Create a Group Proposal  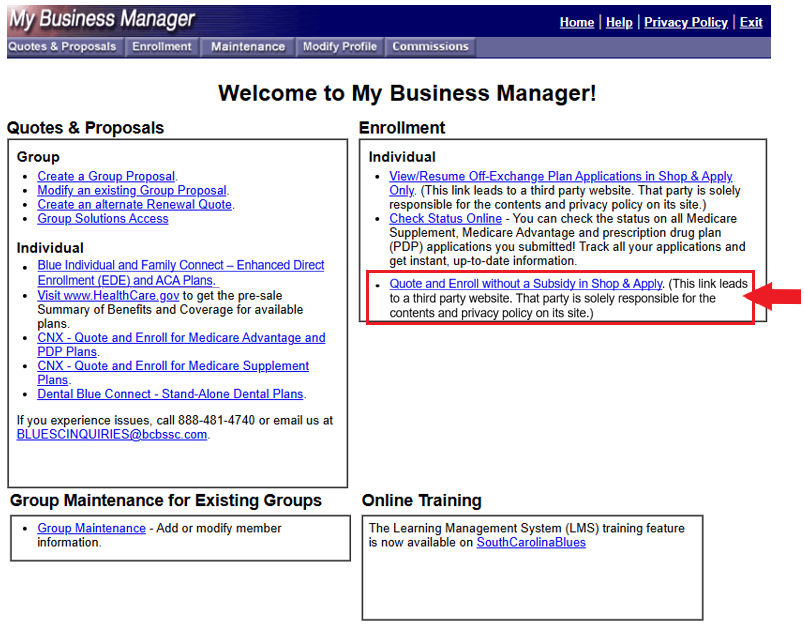[106, 176]
